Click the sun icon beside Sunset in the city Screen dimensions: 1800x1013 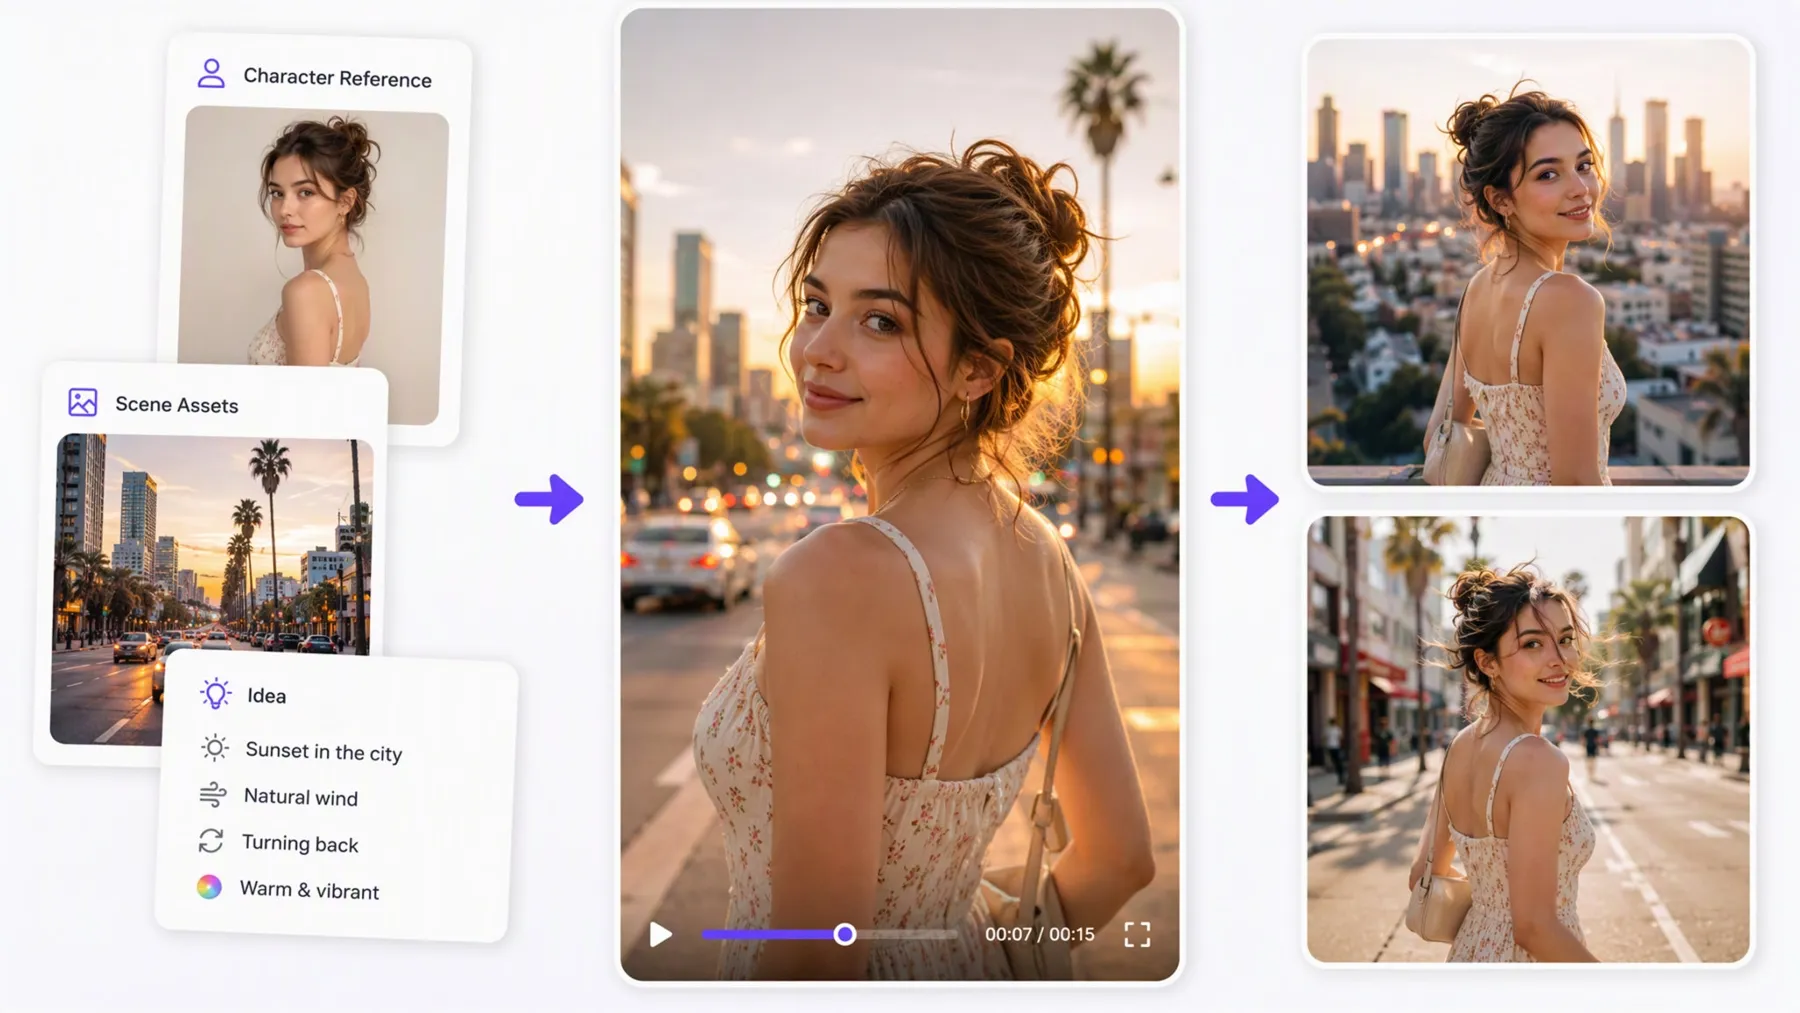[215, 748]
